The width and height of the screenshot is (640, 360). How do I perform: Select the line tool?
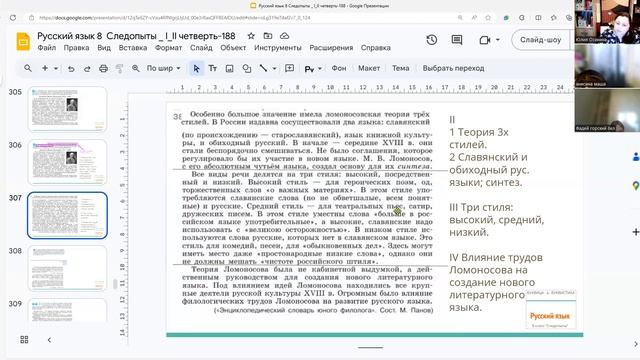pyautogui.click(x=264, y=68)
